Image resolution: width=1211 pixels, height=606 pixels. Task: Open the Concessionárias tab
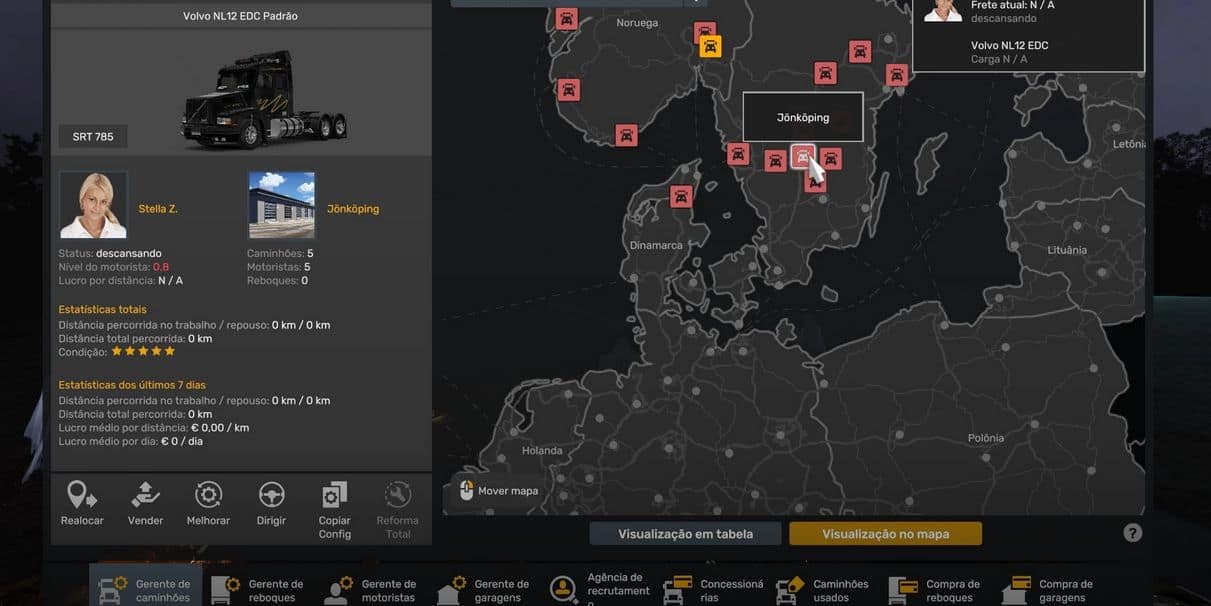pos(711,590)
